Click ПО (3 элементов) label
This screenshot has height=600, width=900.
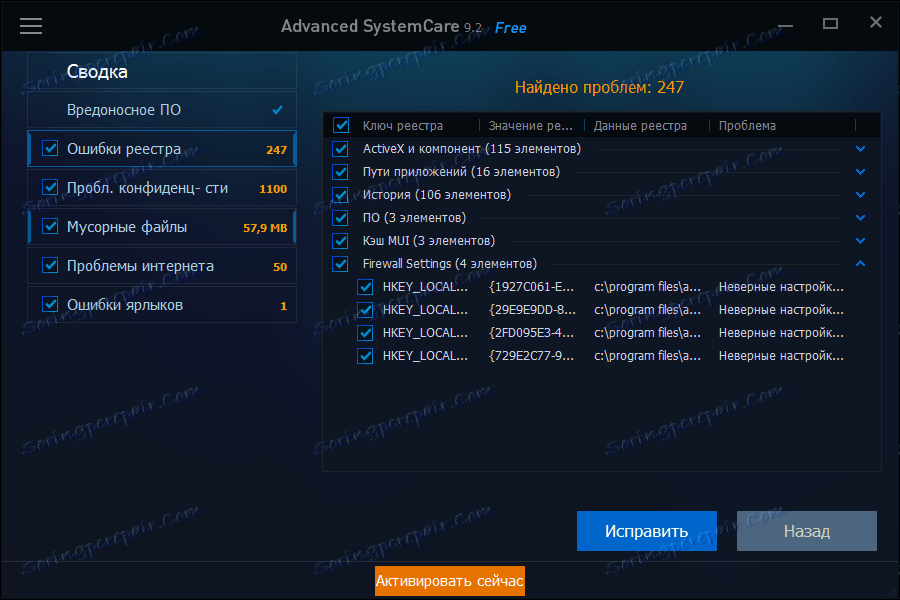pos(414,218)
